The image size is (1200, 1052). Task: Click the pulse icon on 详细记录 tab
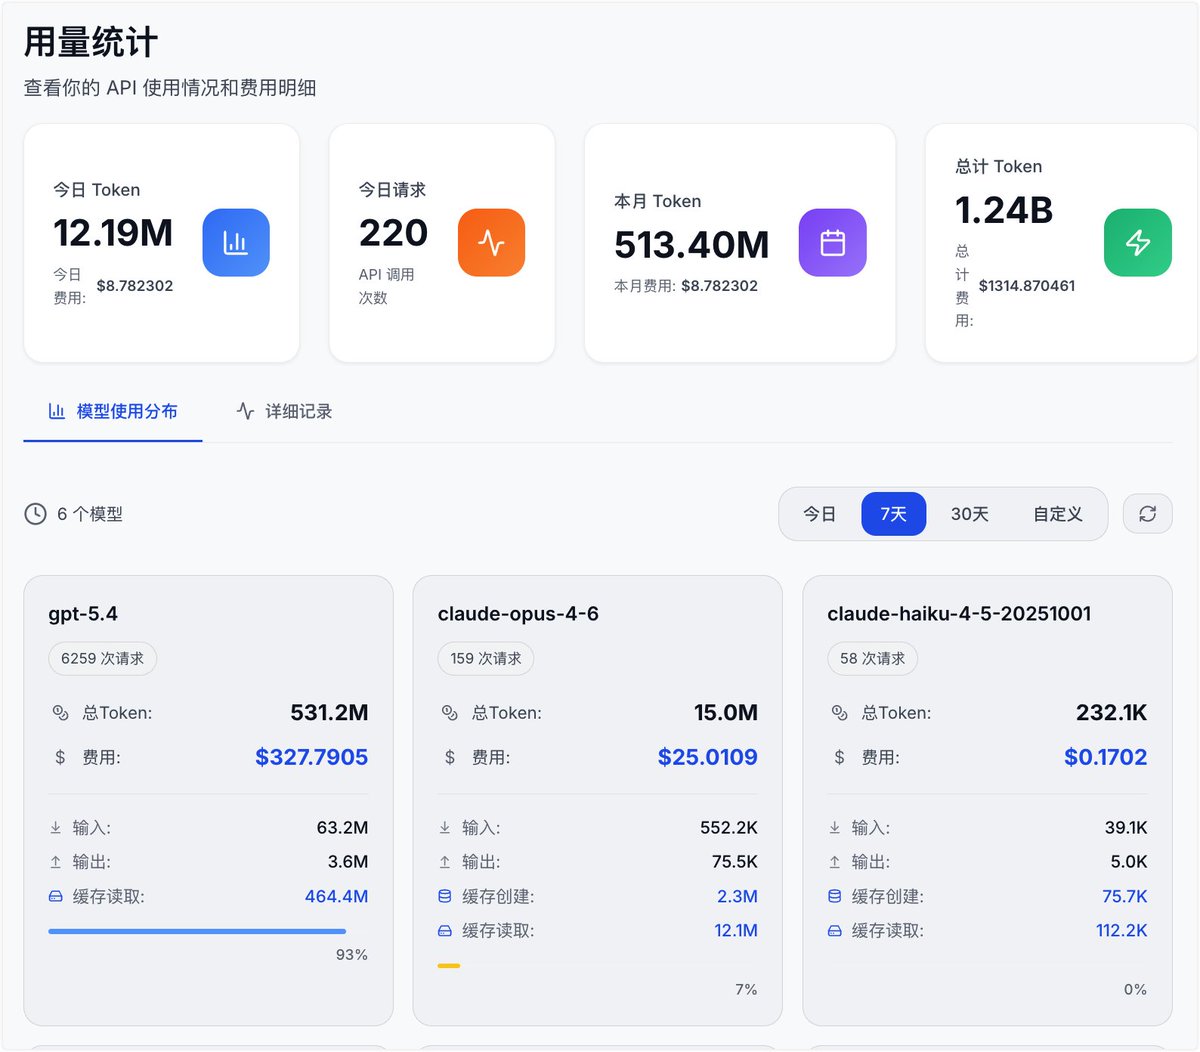[x=245, y=411]
